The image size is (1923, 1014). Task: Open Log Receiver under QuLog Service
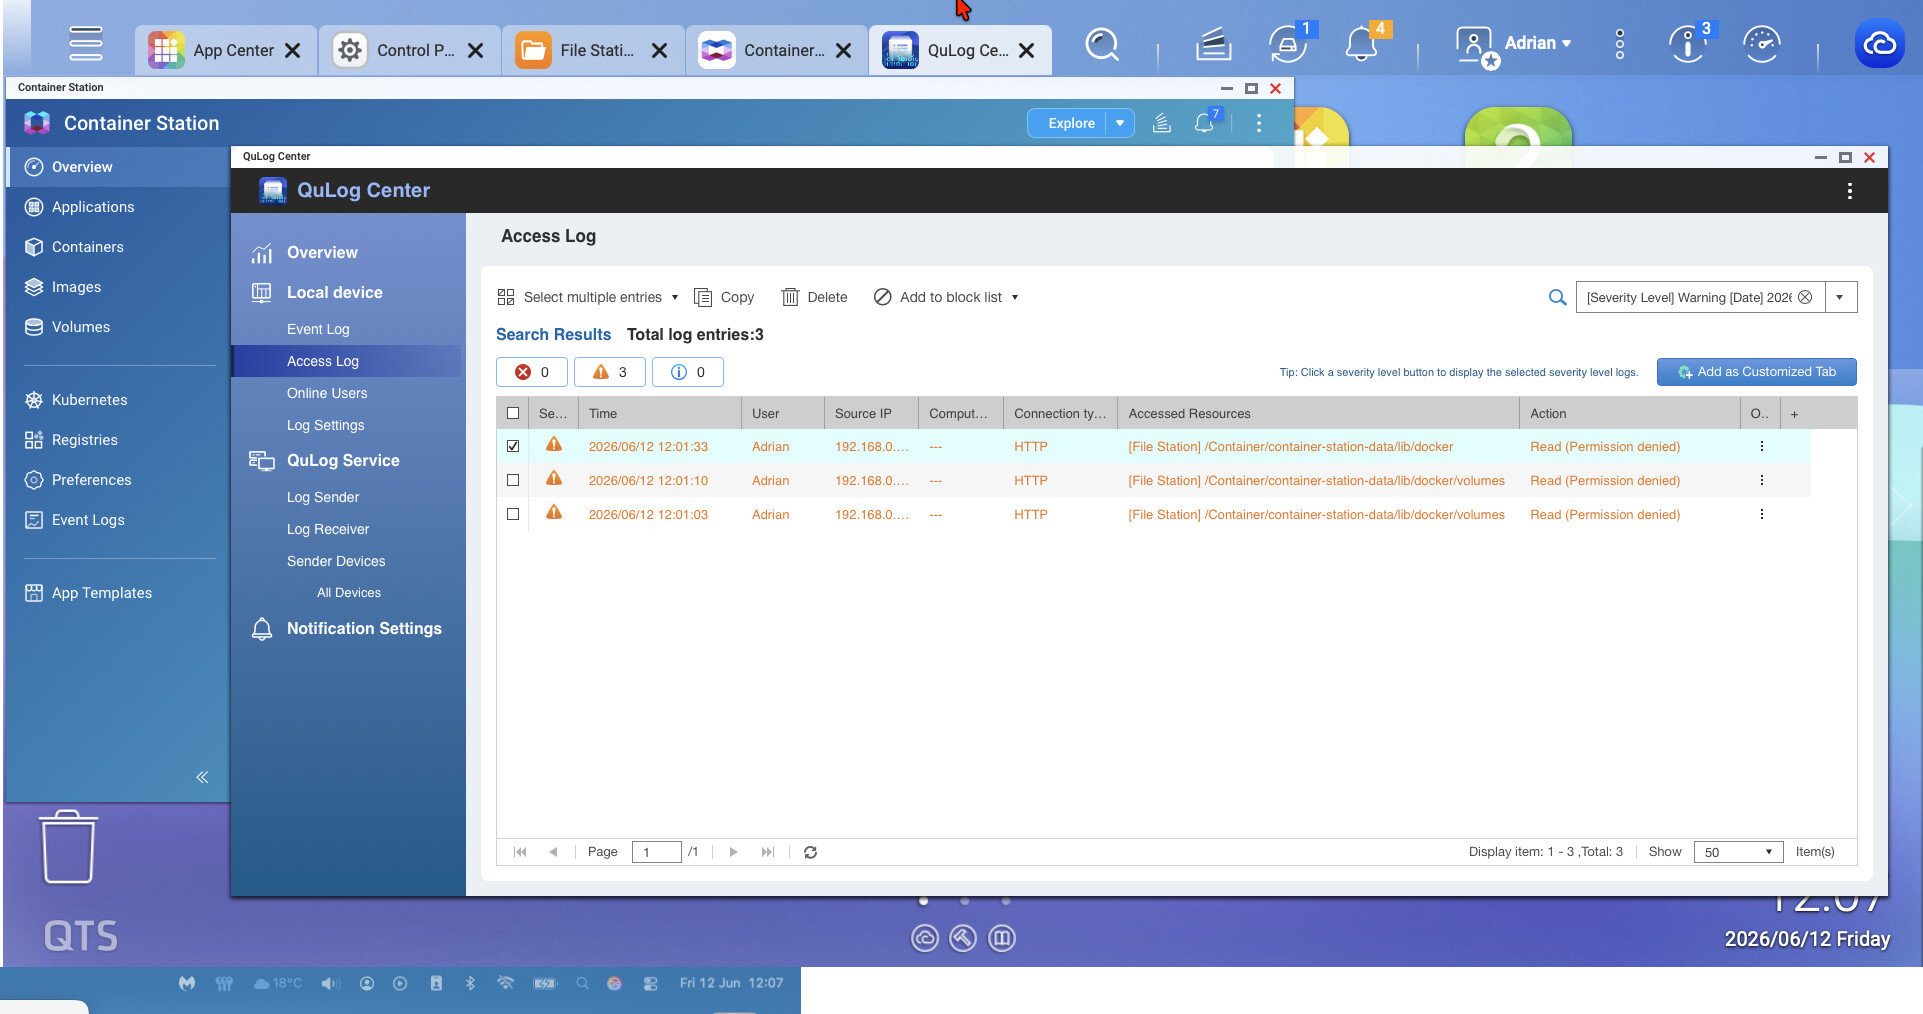[328, 529]
